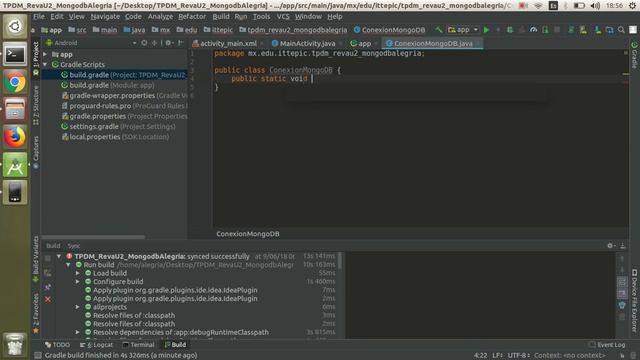
Task: Click the Build output vertical scrollbar
Action: pyautogui.click(x=340, y=260)
